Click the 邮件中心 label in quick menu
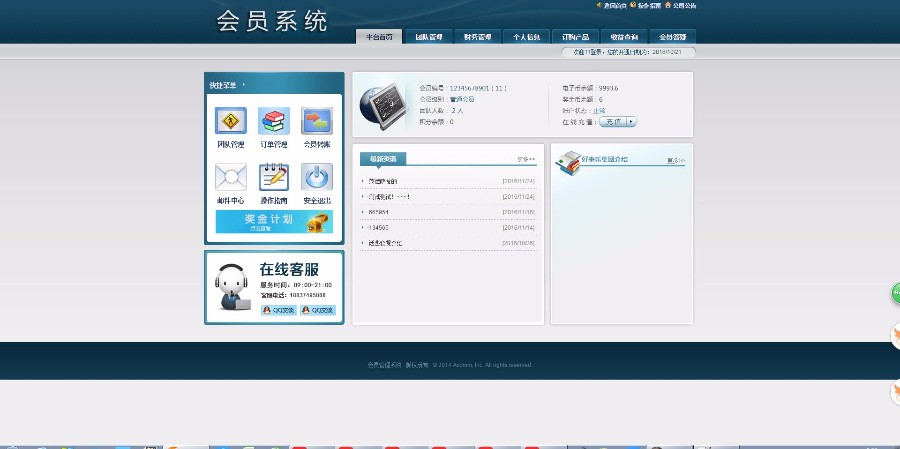 click(x=231, y=201)
